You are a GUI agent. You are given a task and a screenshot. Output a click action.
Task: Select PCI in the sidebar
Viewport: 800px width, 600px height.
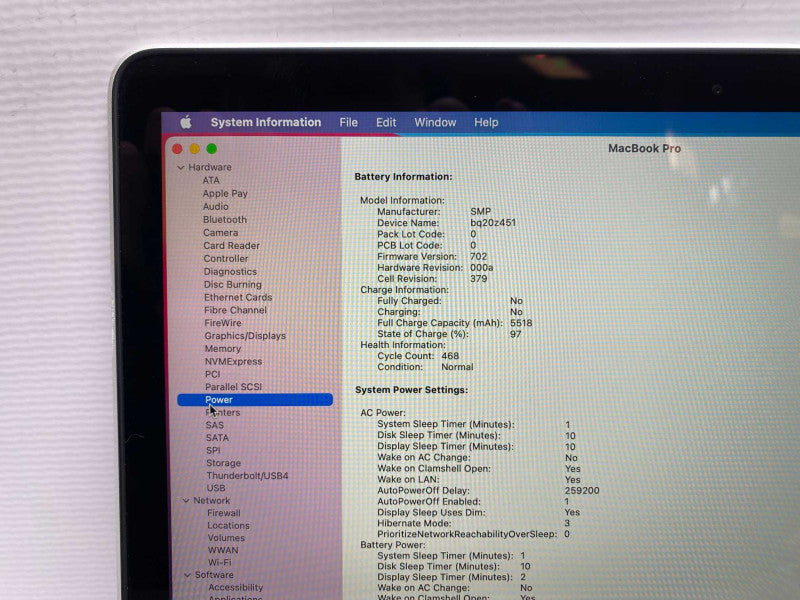tap(212, 374)
